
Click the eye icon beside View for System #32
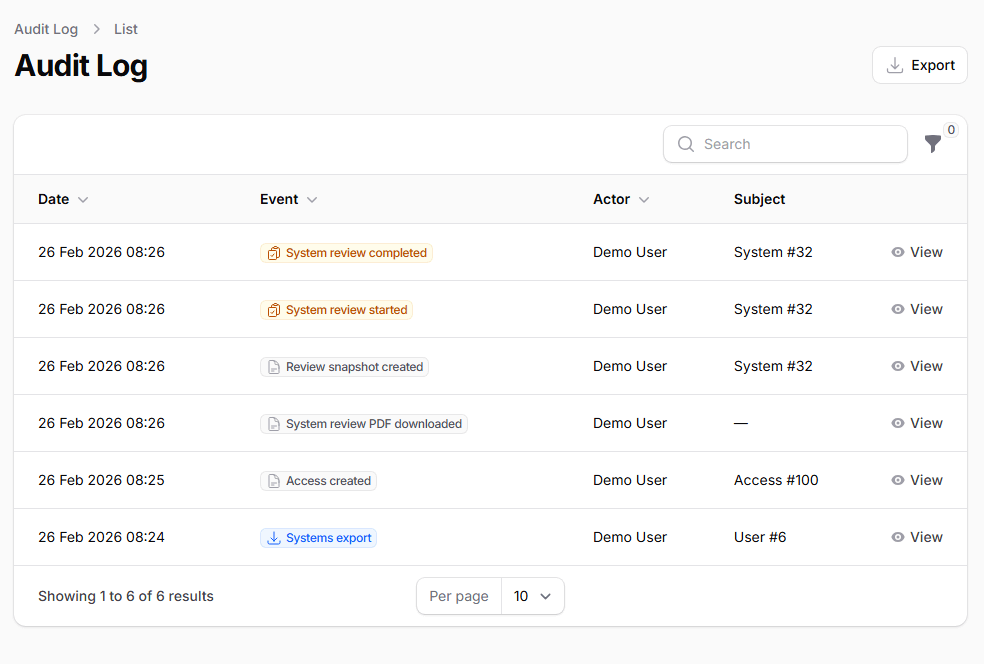pos(898,252)
